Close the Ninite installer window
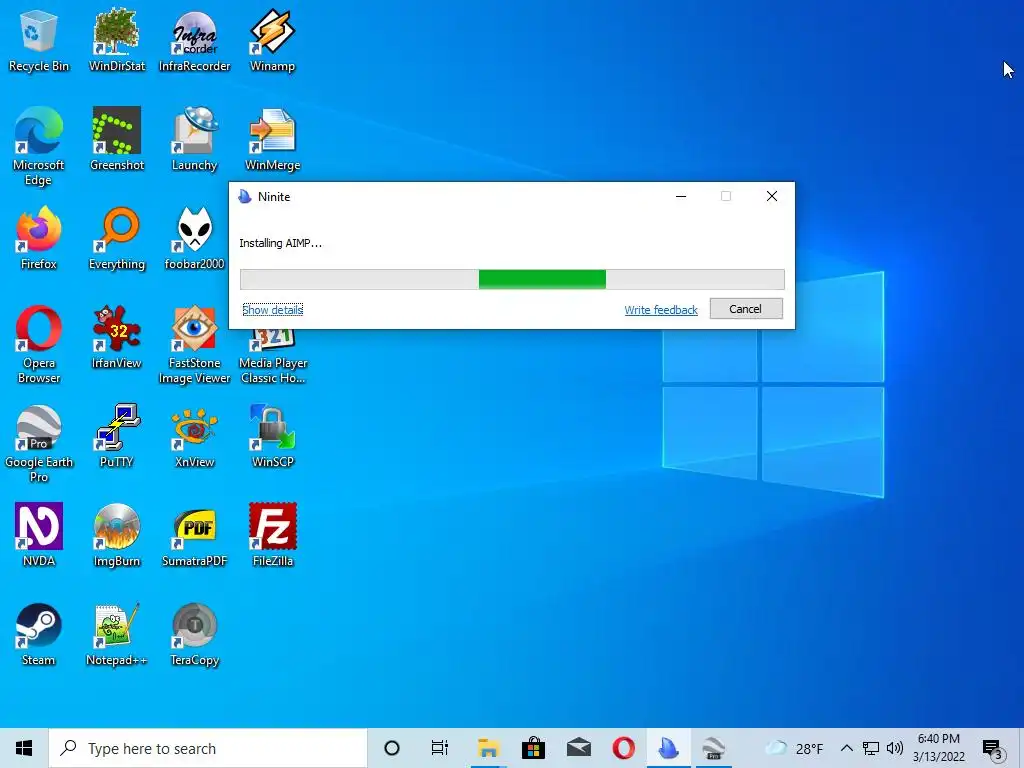The width and height of the screenshot is (1024, 768). coord(771,196)
